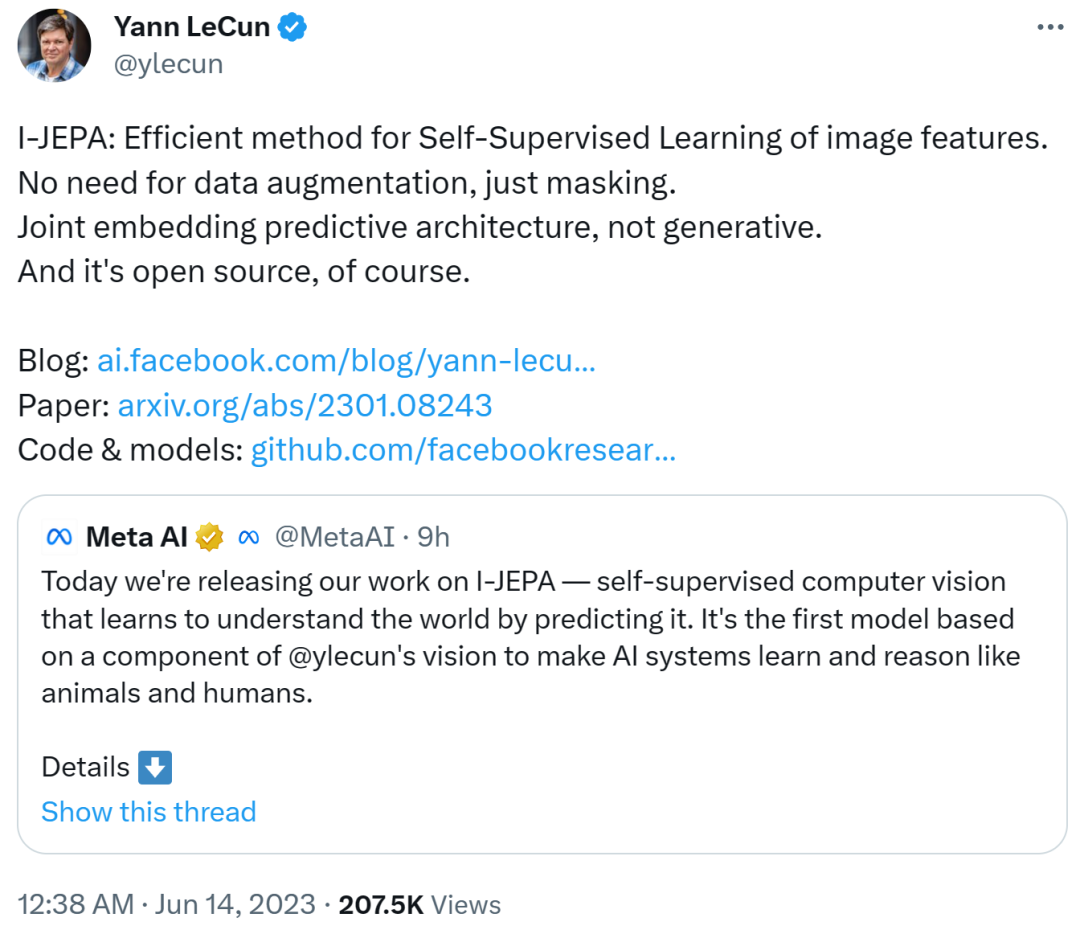Click the blue verified badge next to Yann LeCun
1080x930 pixels.
(x=290, y=27)
